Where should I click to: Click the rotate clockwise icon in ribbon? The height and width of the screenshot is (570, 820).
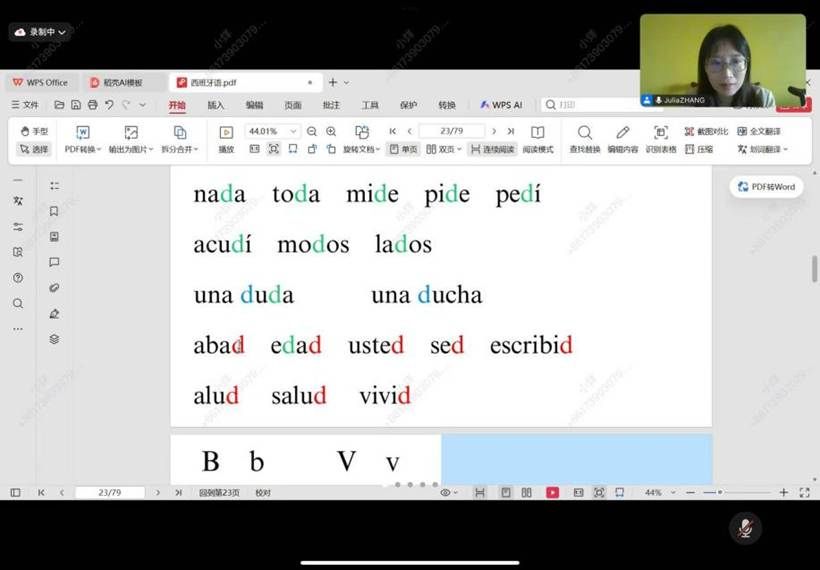click(x=331, y=149)
